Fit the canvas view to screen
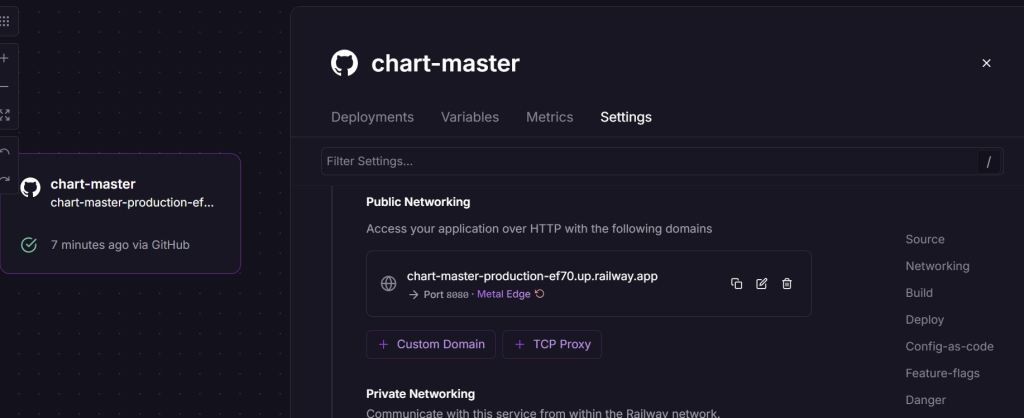 tap(5, 115)
